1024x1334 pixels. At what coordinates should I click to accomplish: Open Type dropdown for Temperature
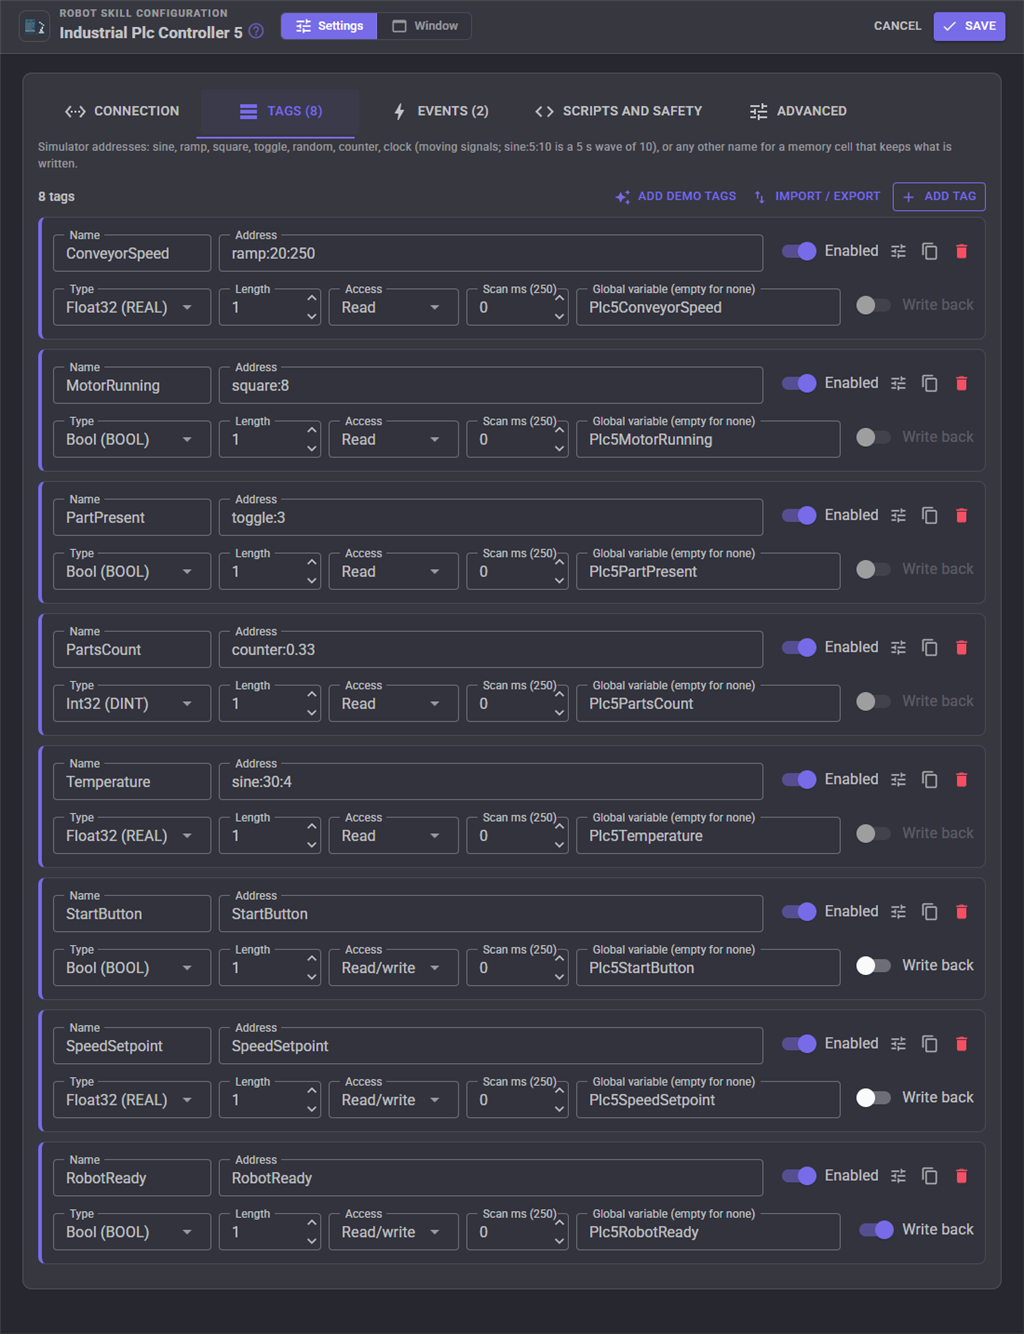point(132,835)
